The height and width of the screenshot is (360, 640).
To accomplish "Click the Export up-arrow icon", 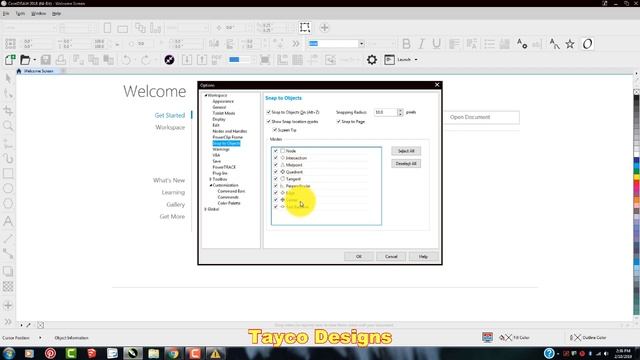I will click(x=202, y=60).
